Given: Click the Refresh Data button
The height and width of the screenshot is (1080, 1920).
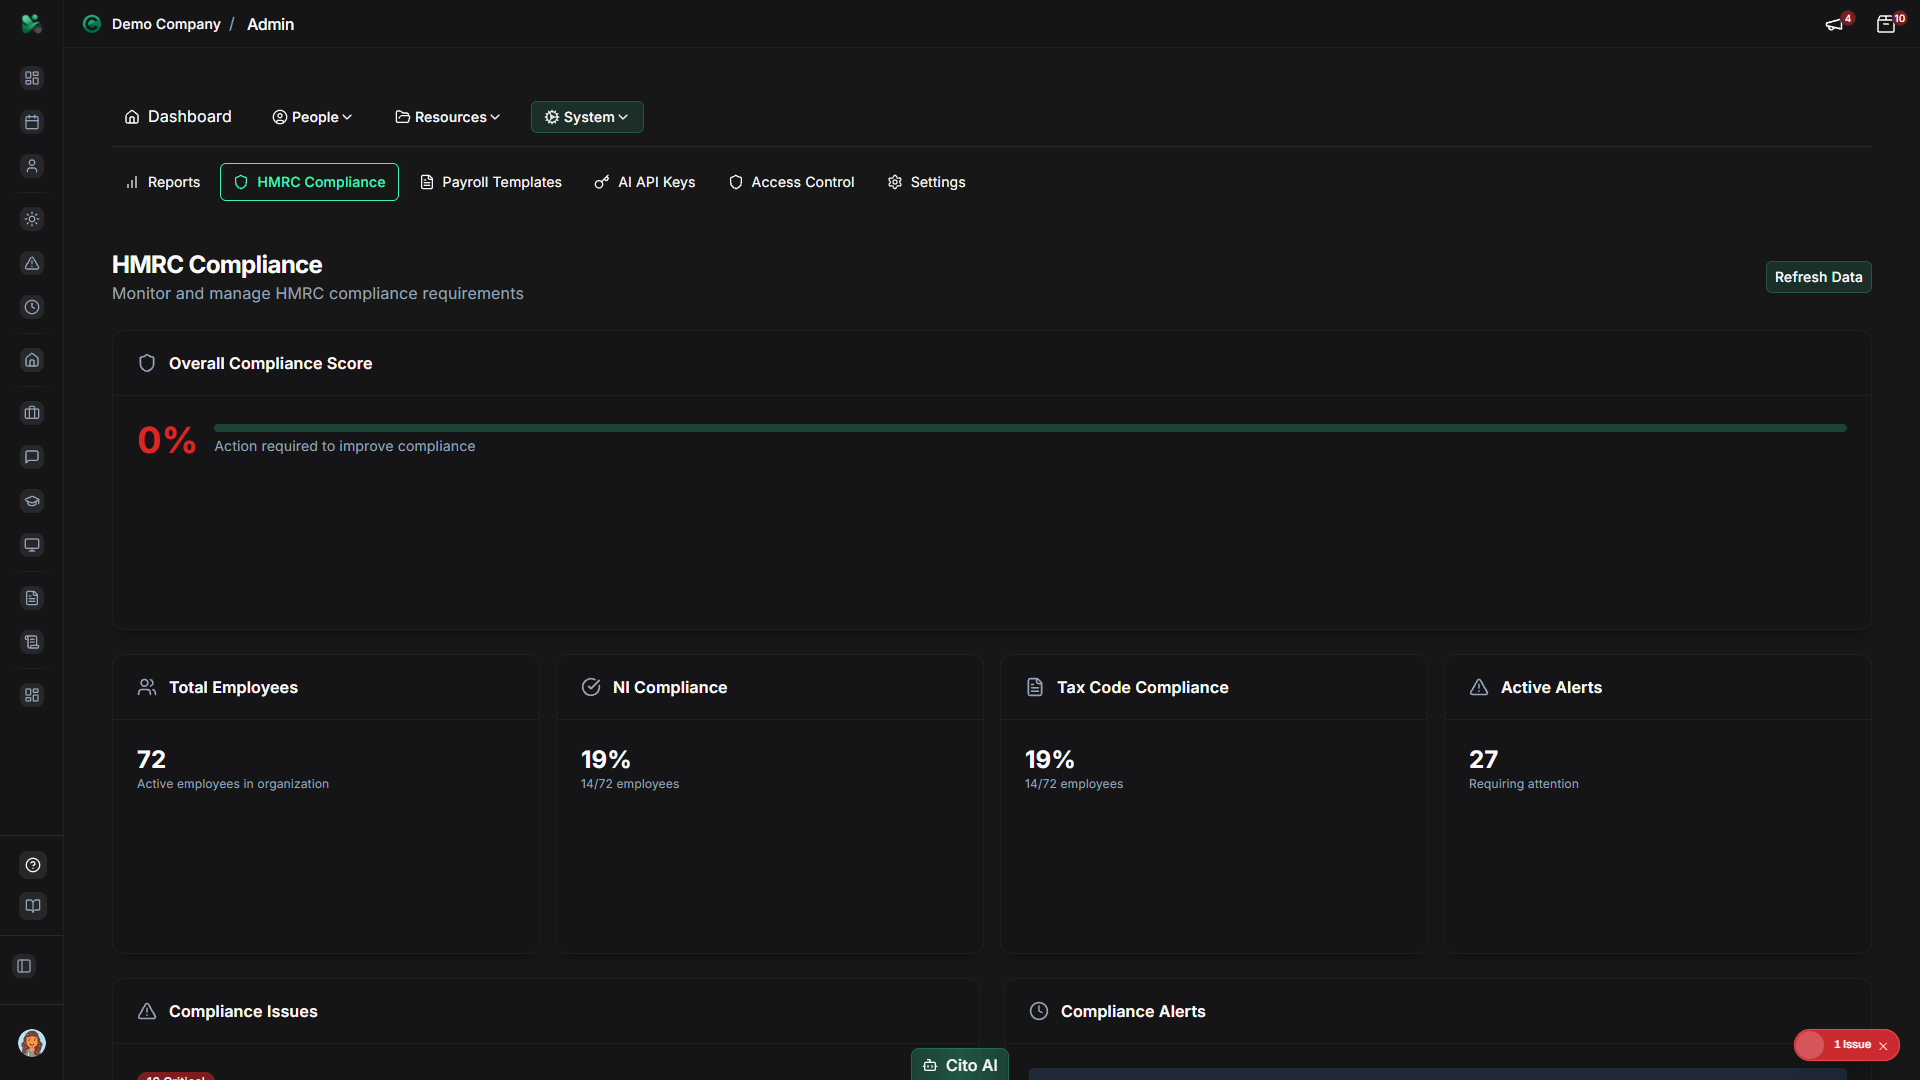Looking at the screenshot, I should (x=1818, y=277).
